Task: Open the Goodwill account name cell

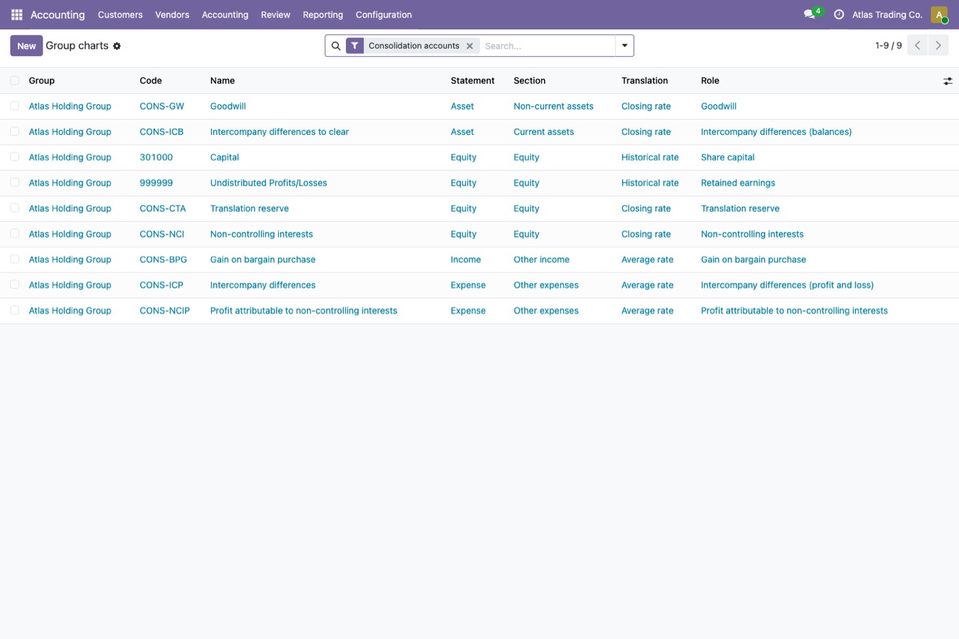Action: (228, 106)
